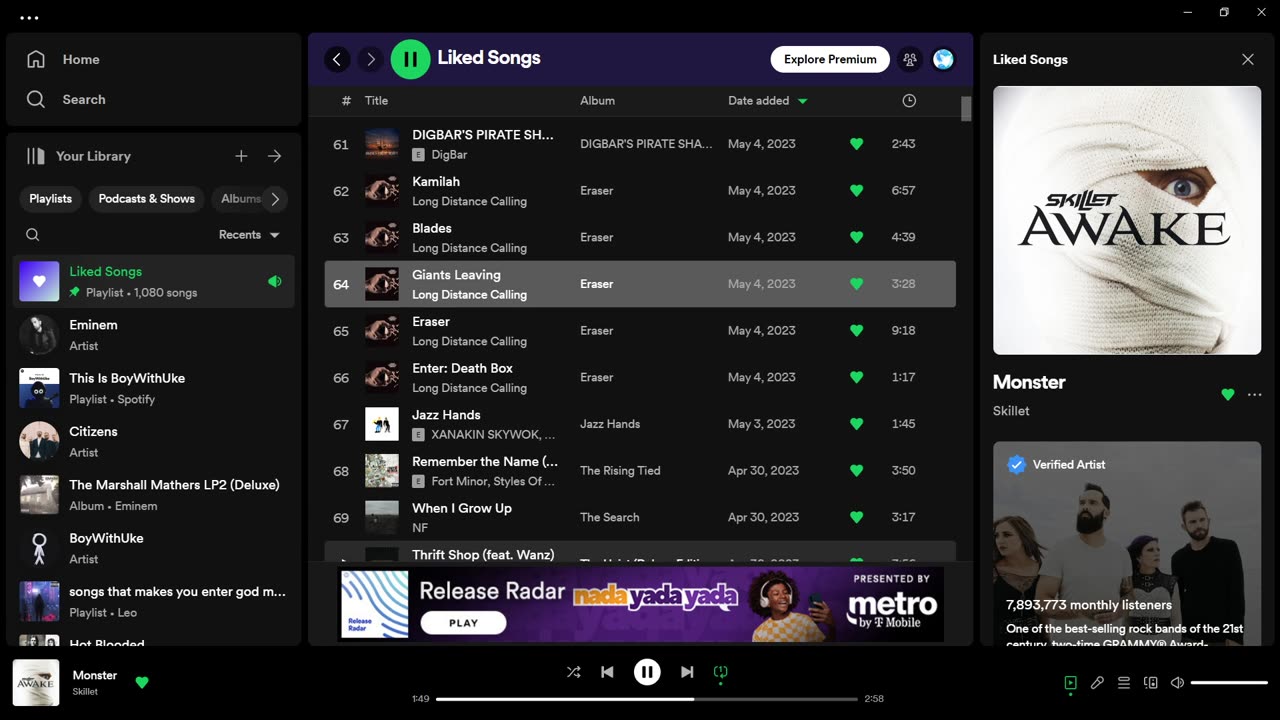Expand Your Library with arrow icon

click(x=275, y=156)
